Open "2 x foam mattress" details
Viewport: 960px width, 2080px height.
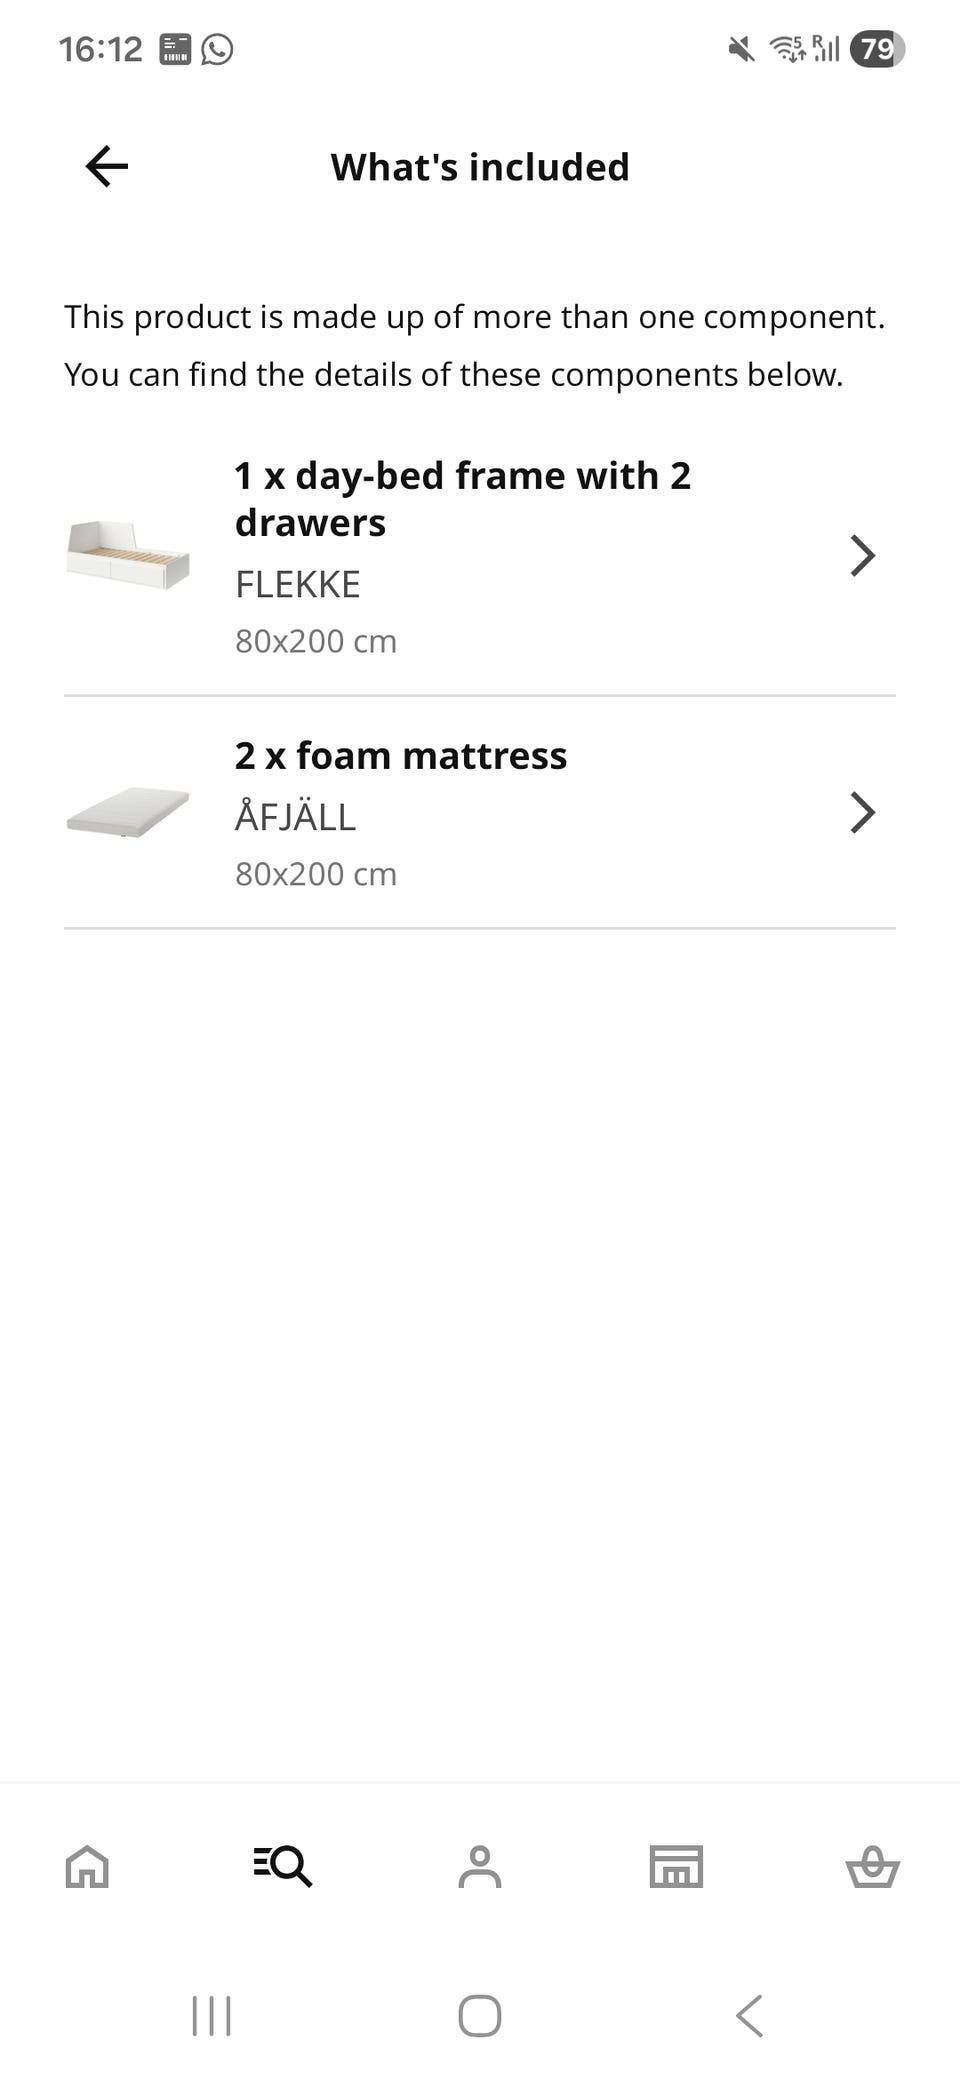400,756
